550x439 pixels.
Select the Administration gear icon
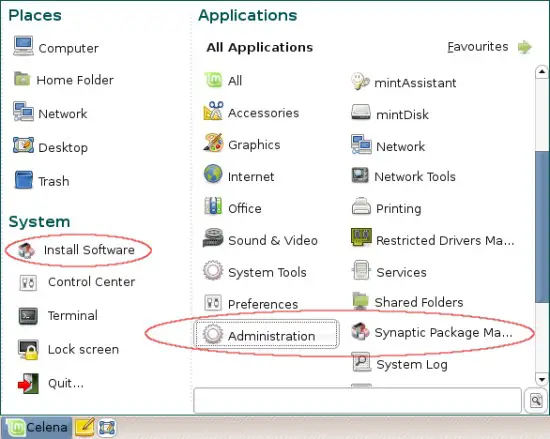pyautogui.click(x=213, y=334)
